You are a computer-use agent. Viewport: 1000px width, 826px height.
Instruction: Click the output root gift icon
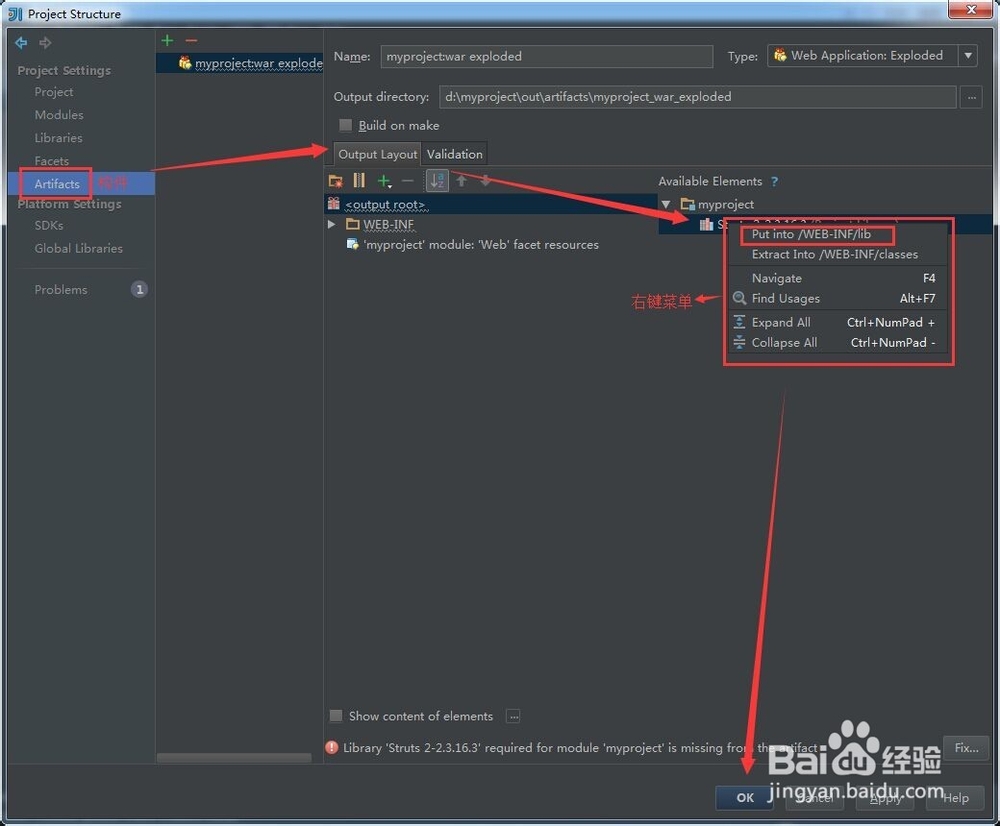coord(334,203)
